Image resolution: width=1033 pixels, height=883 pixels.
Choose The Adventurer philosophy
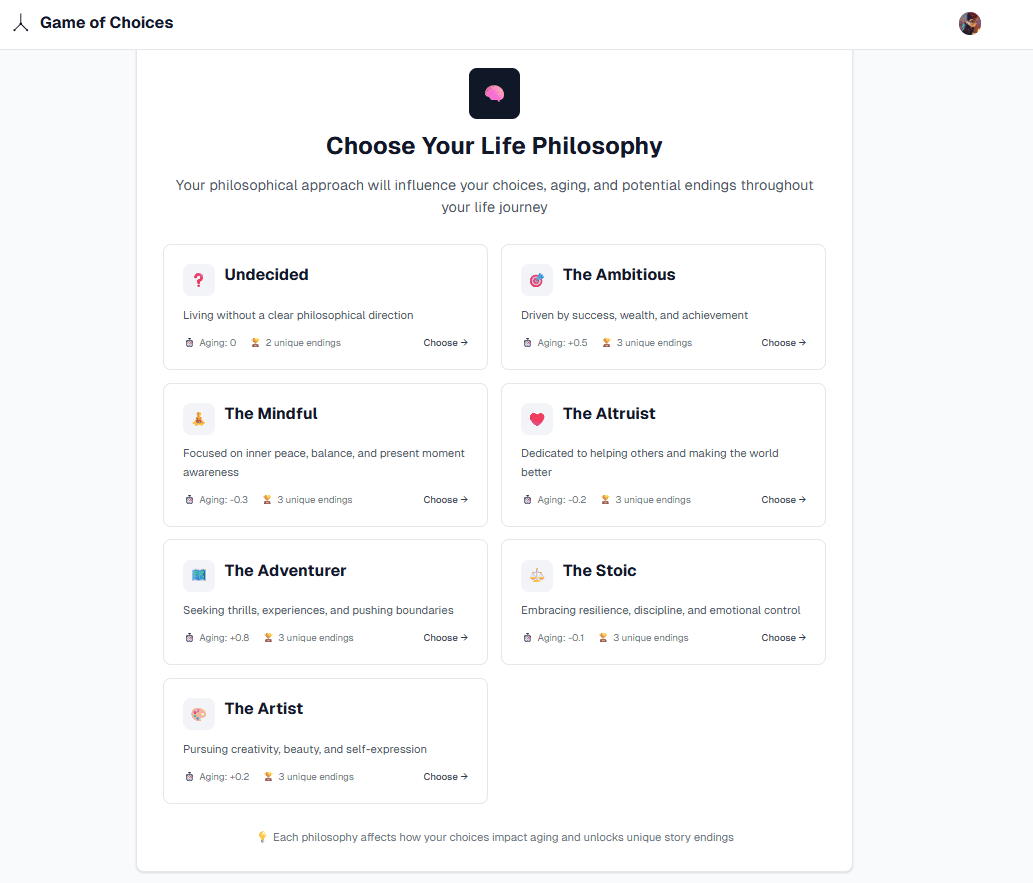click(445, 638)
